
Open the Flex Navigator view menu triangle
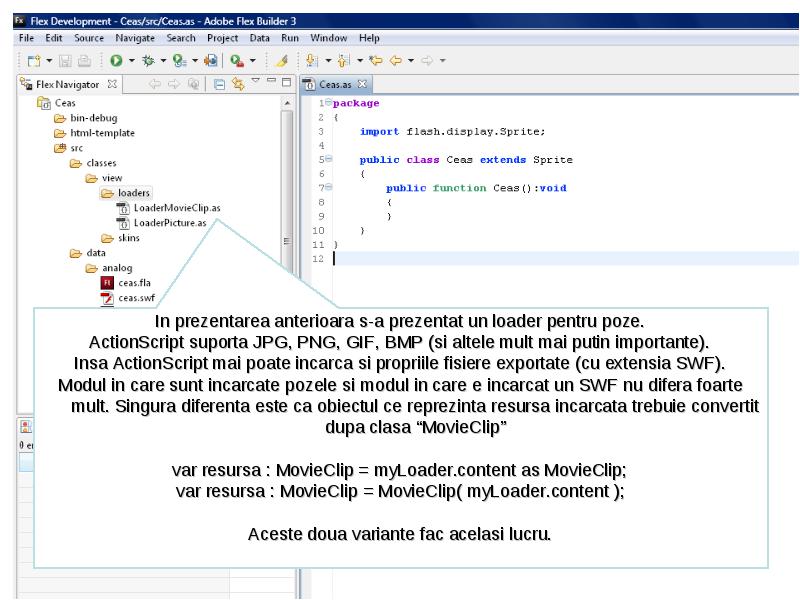point(256,80)
